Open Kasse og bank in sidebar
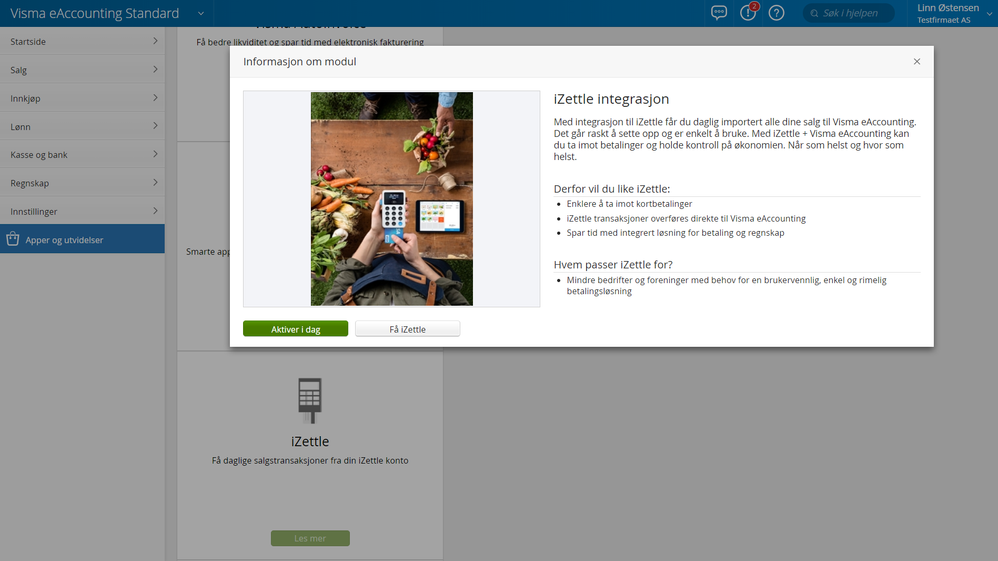The height and width of the screenshot is (561, 998). coord(82,155)
